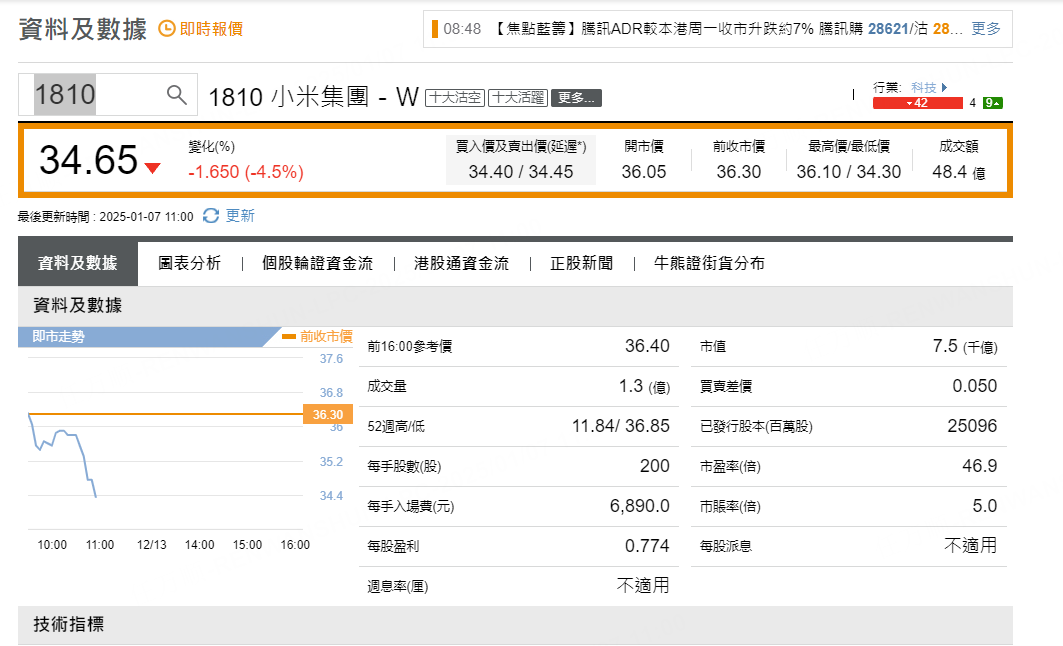The height and width of the screenshot is (646, 1063).
Task: Click the 52週高/低 value 11.84/ 36.85
Action: click(x=621, y=426)
